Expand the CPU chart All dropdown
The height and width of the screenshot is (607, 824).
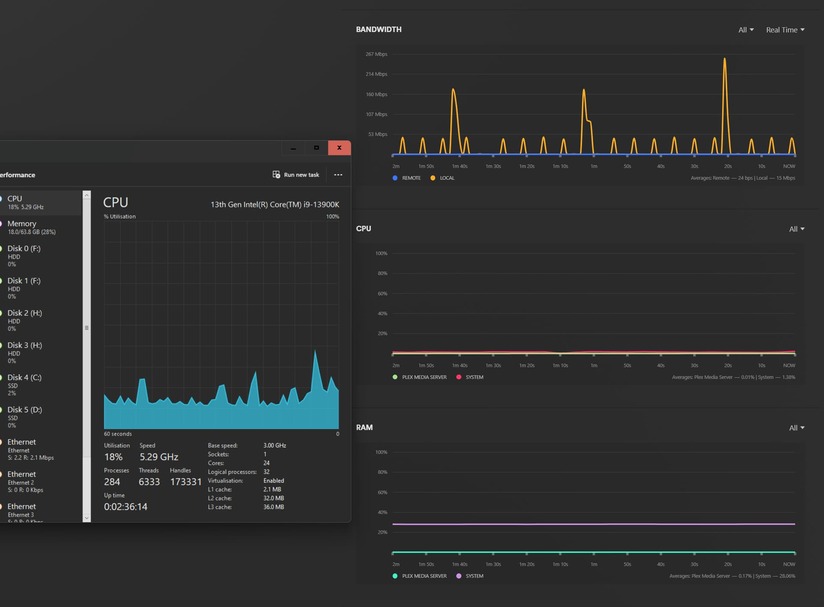click(x=797, y=229)
